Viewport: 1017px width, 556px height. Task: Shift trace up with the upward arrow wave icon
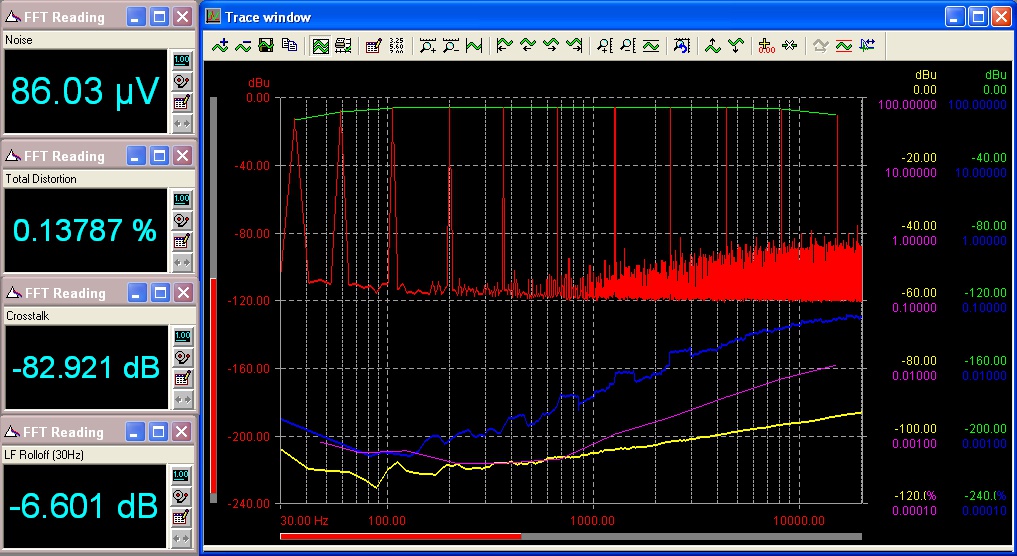click(x=713, y=45)
